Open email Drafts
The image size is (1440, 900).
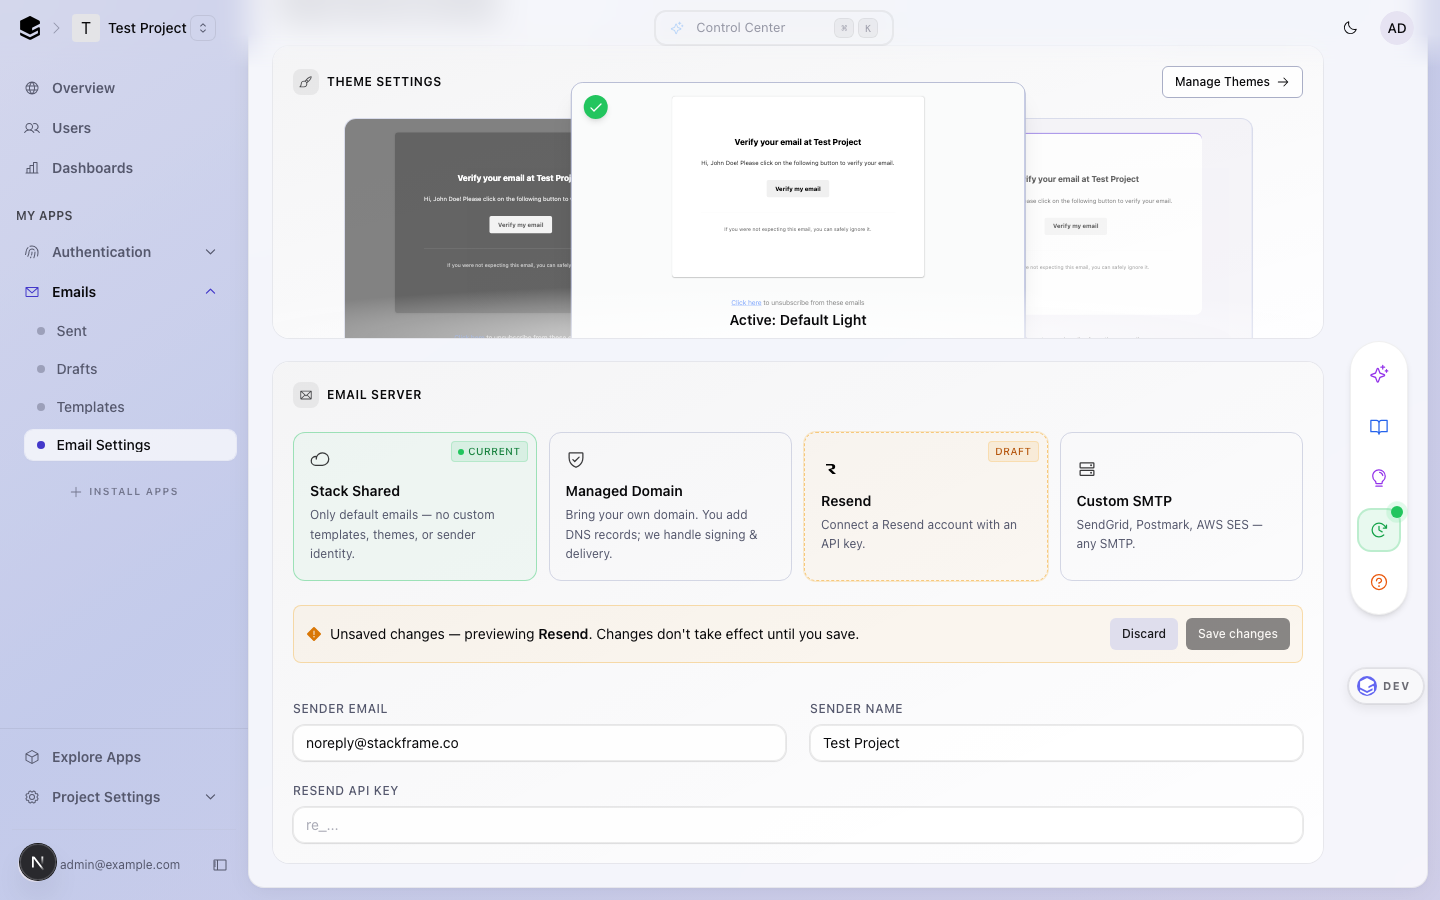(x=130, y=369)
